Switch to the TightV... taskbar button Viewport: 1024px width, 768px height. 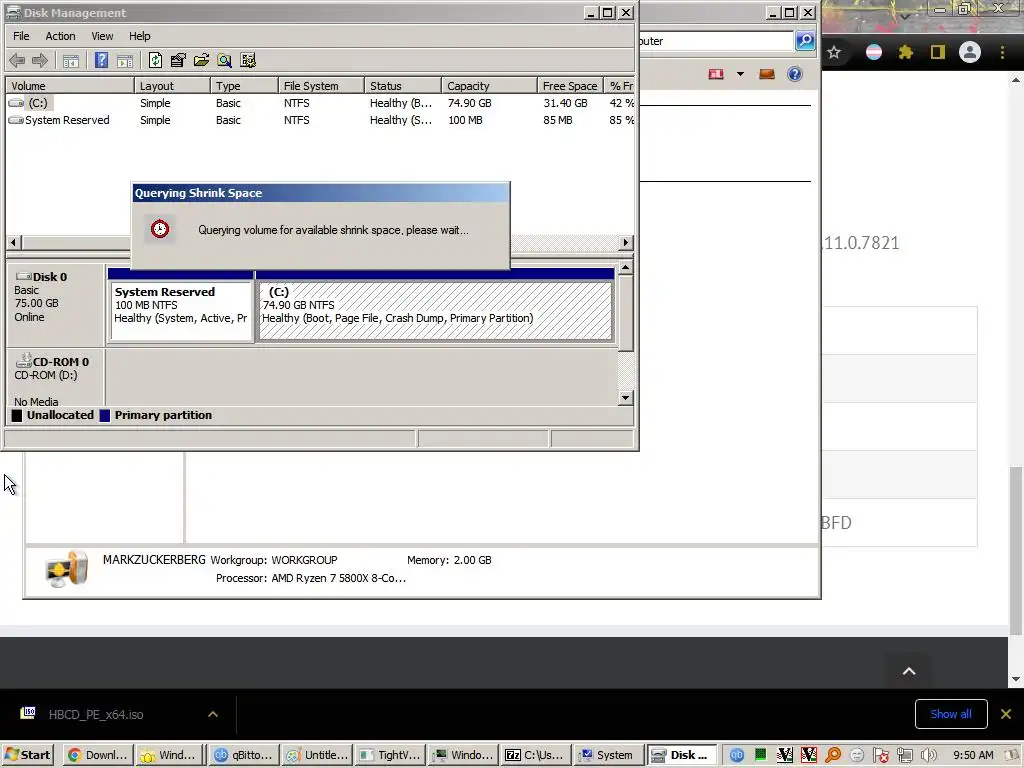tap(391, 755)
